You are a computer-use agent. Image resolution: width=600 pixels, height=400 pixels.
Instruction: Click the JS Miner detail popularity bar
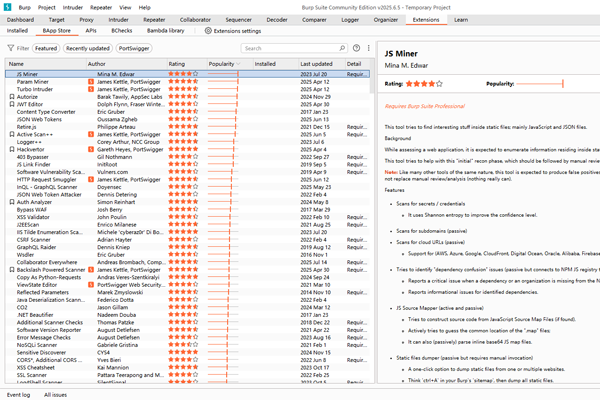click(x=540, y=84)
